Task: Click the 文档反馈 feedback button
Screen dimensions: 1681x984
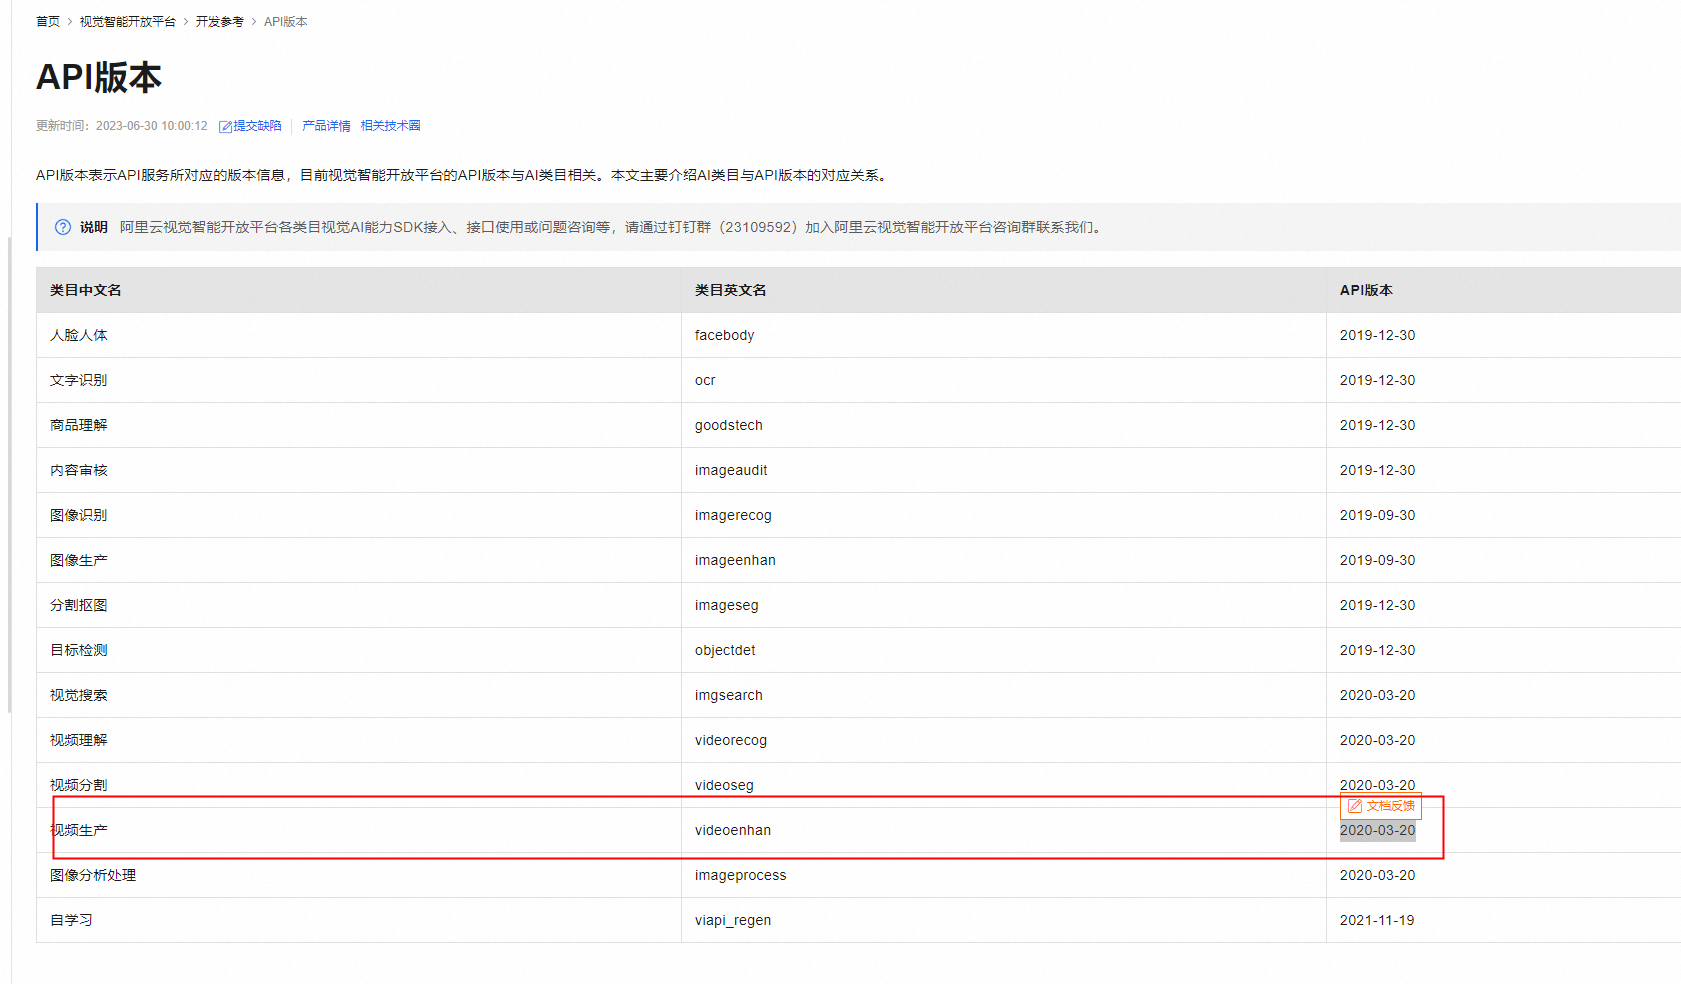Action: coord(1381,806)
